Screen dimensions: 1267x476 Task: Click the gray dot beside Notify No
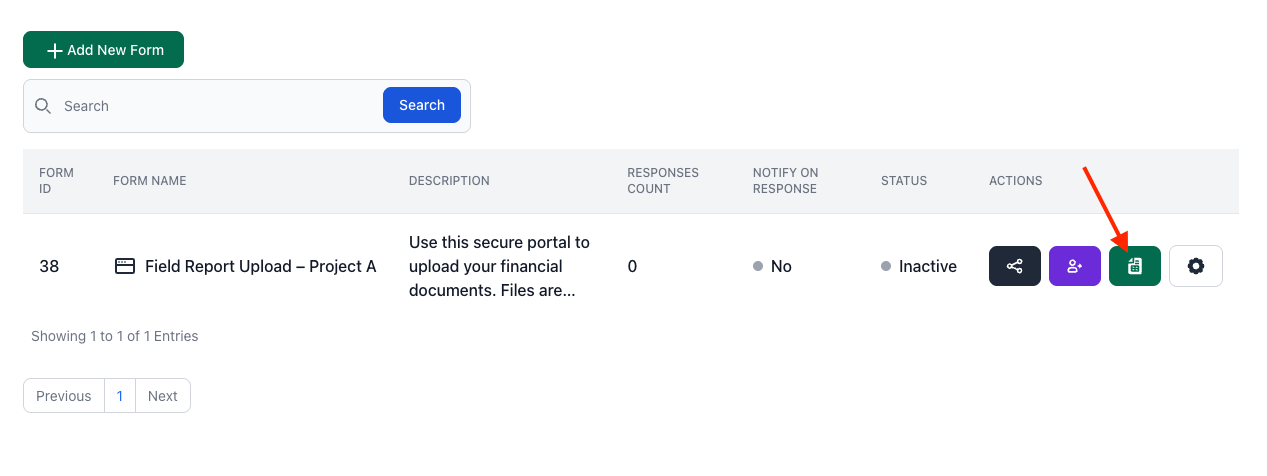point(758,267)
